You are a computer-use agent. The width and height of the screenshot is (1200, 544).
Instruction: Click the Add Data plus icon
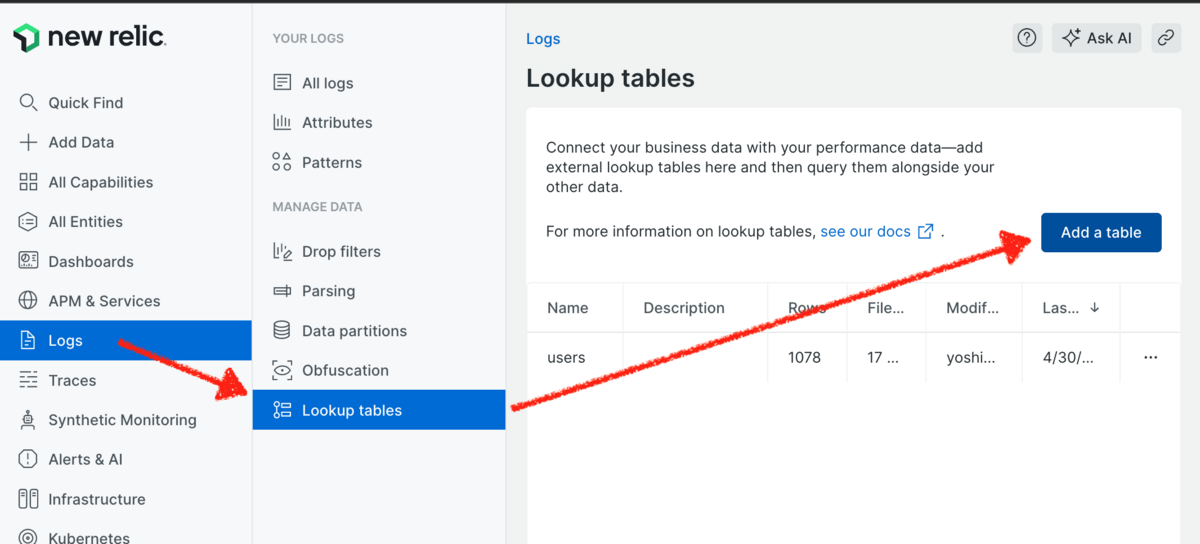(28, 142)
